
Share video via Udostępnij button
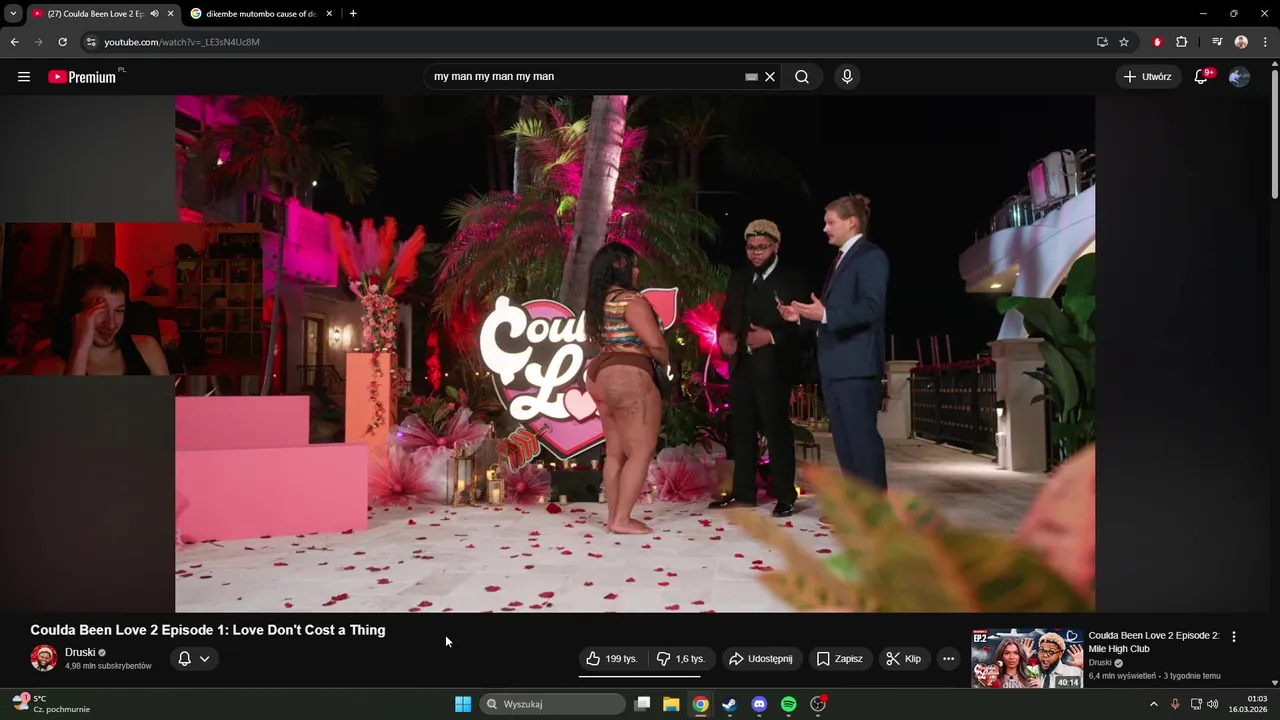pos(761,659)
